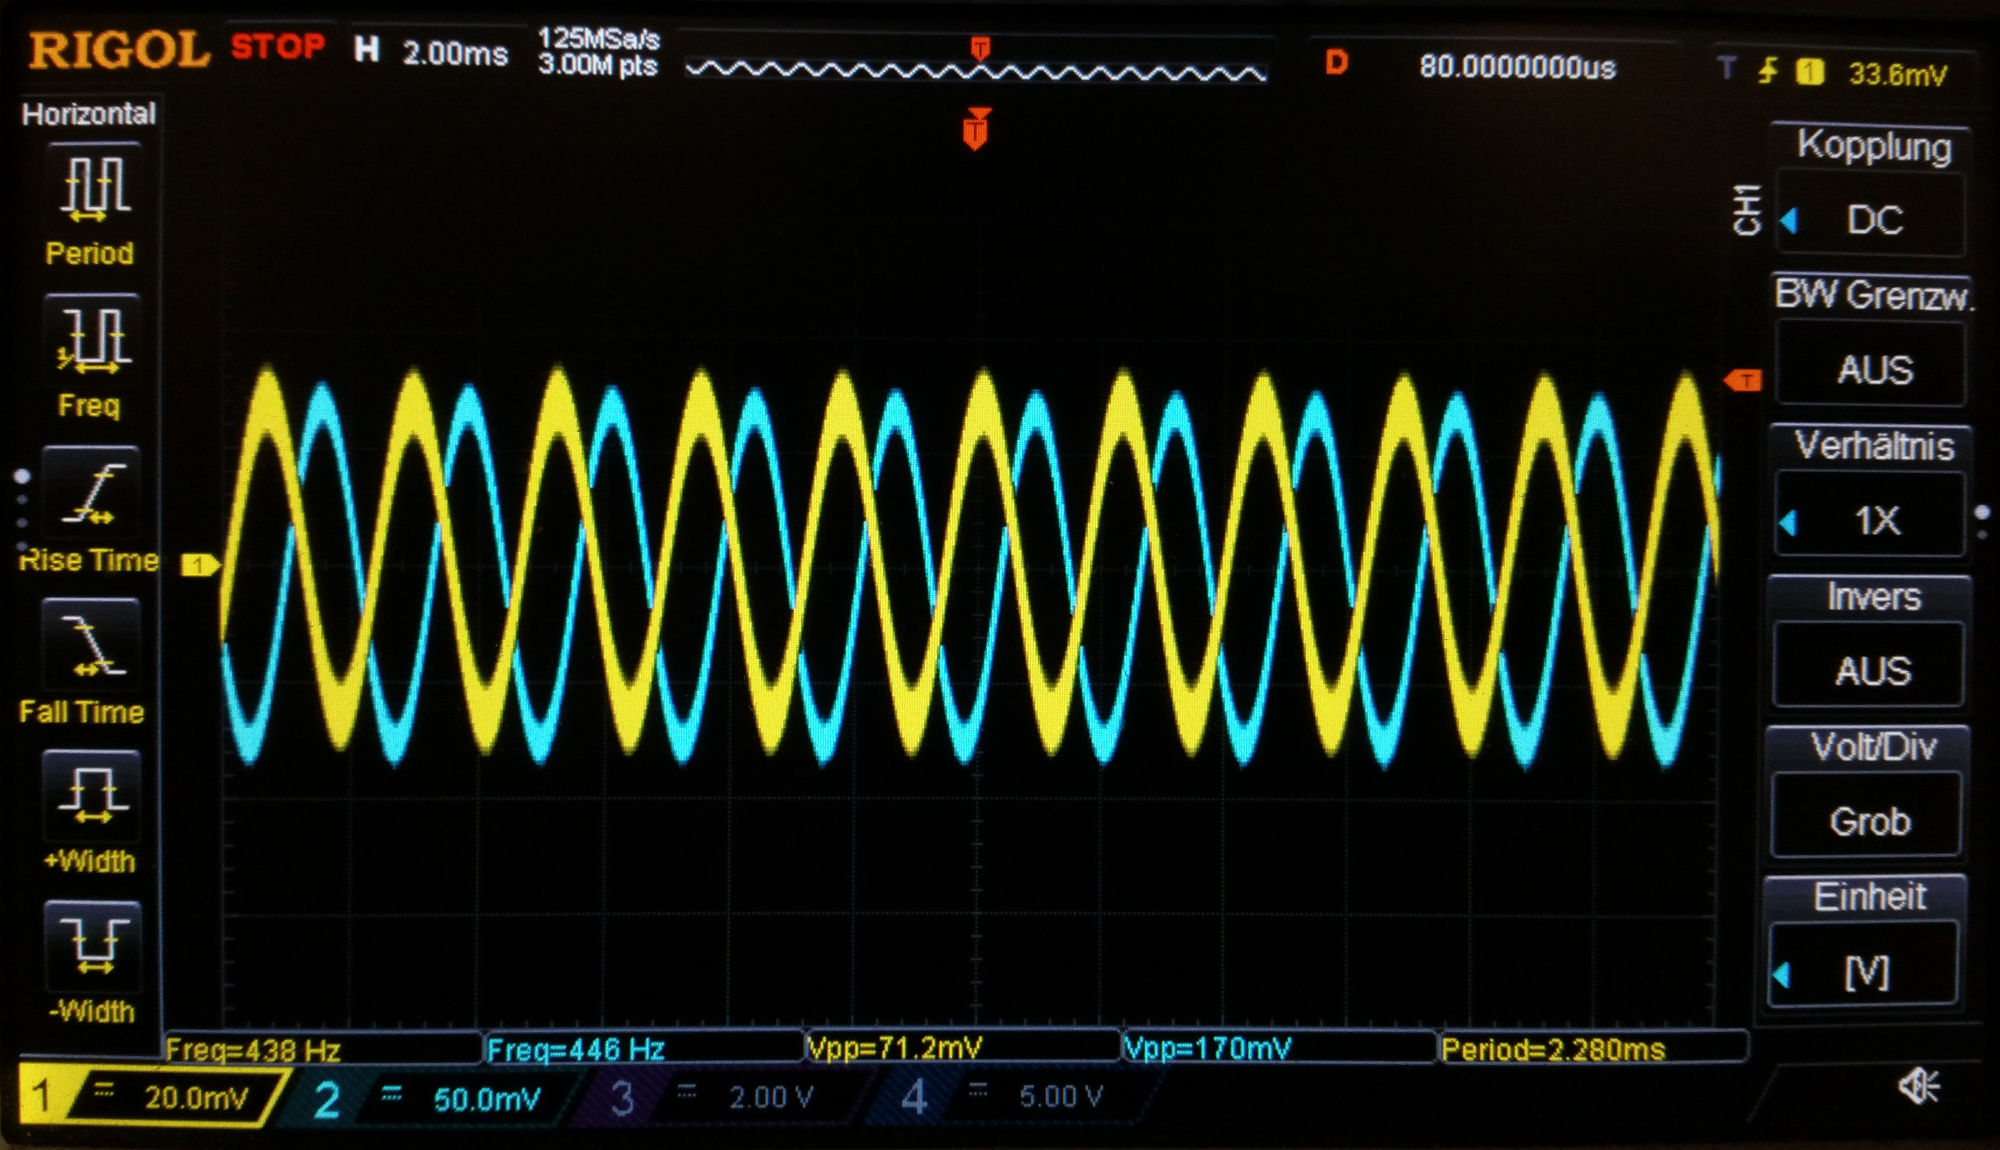Click the muted speaker sound icon
Image resolution: width=2000 pixels, height=1150 pixels.
tap(1918, 1085)
